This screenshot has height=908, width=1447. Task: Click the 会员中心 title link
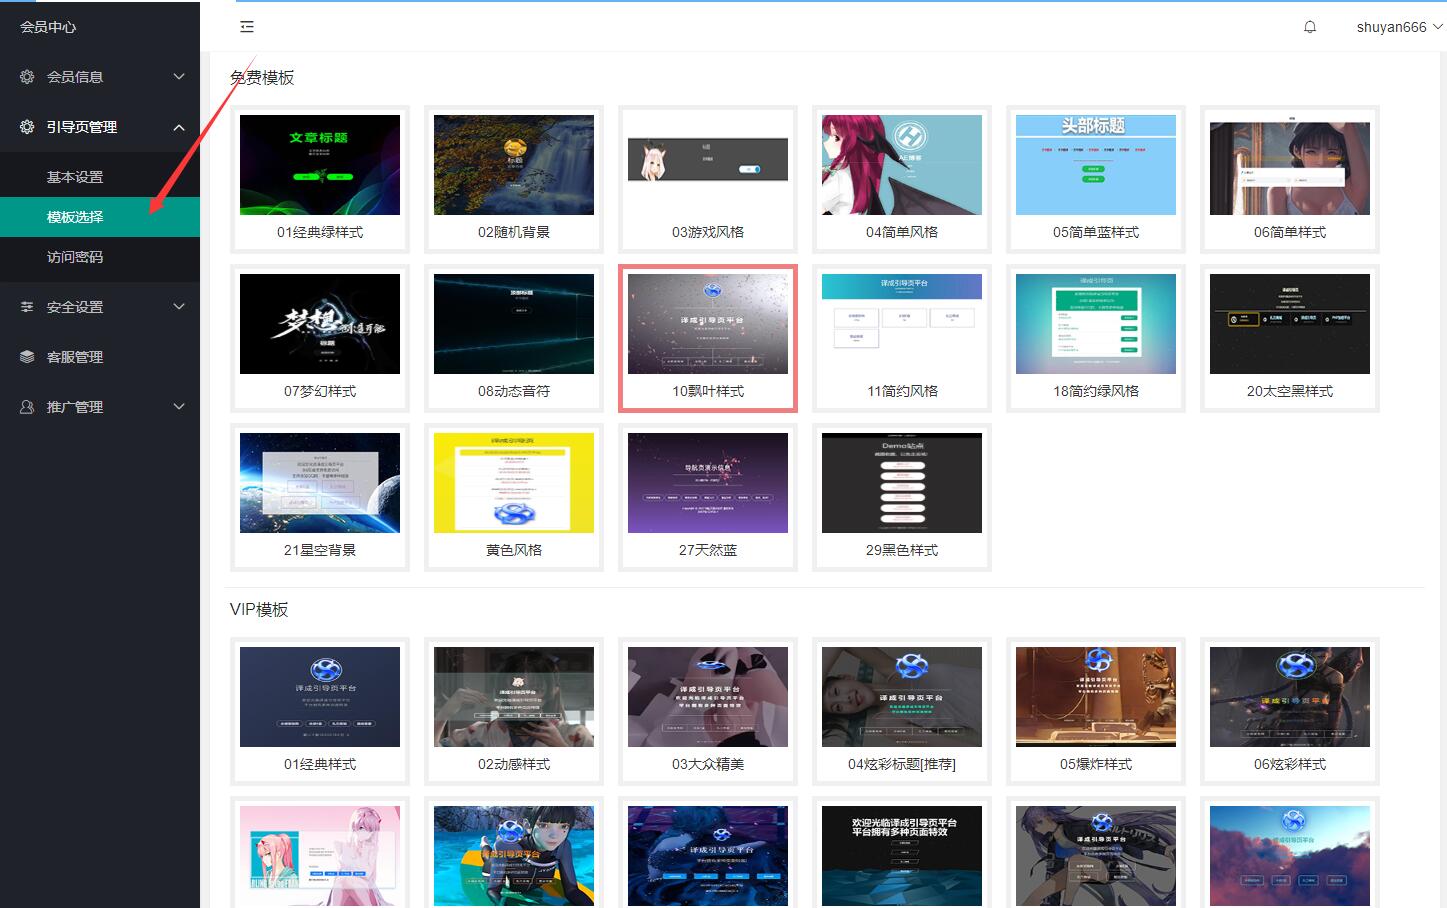pyautogui.click(x=48, y=27)
